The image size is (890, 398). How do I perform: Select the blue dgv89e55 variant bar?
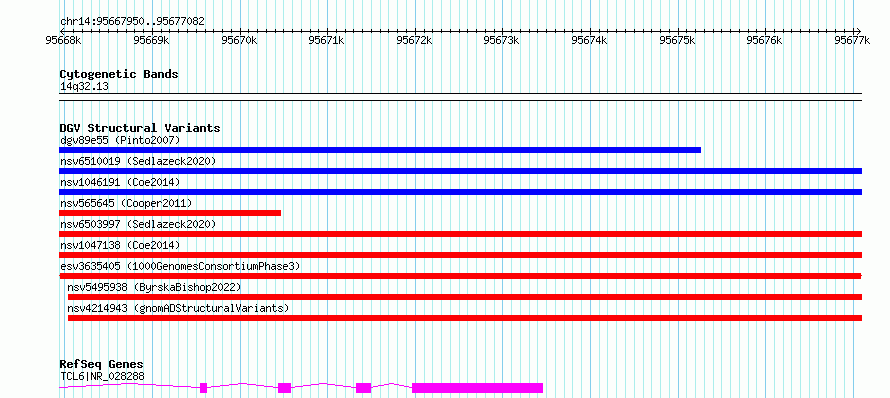point(380,150)
